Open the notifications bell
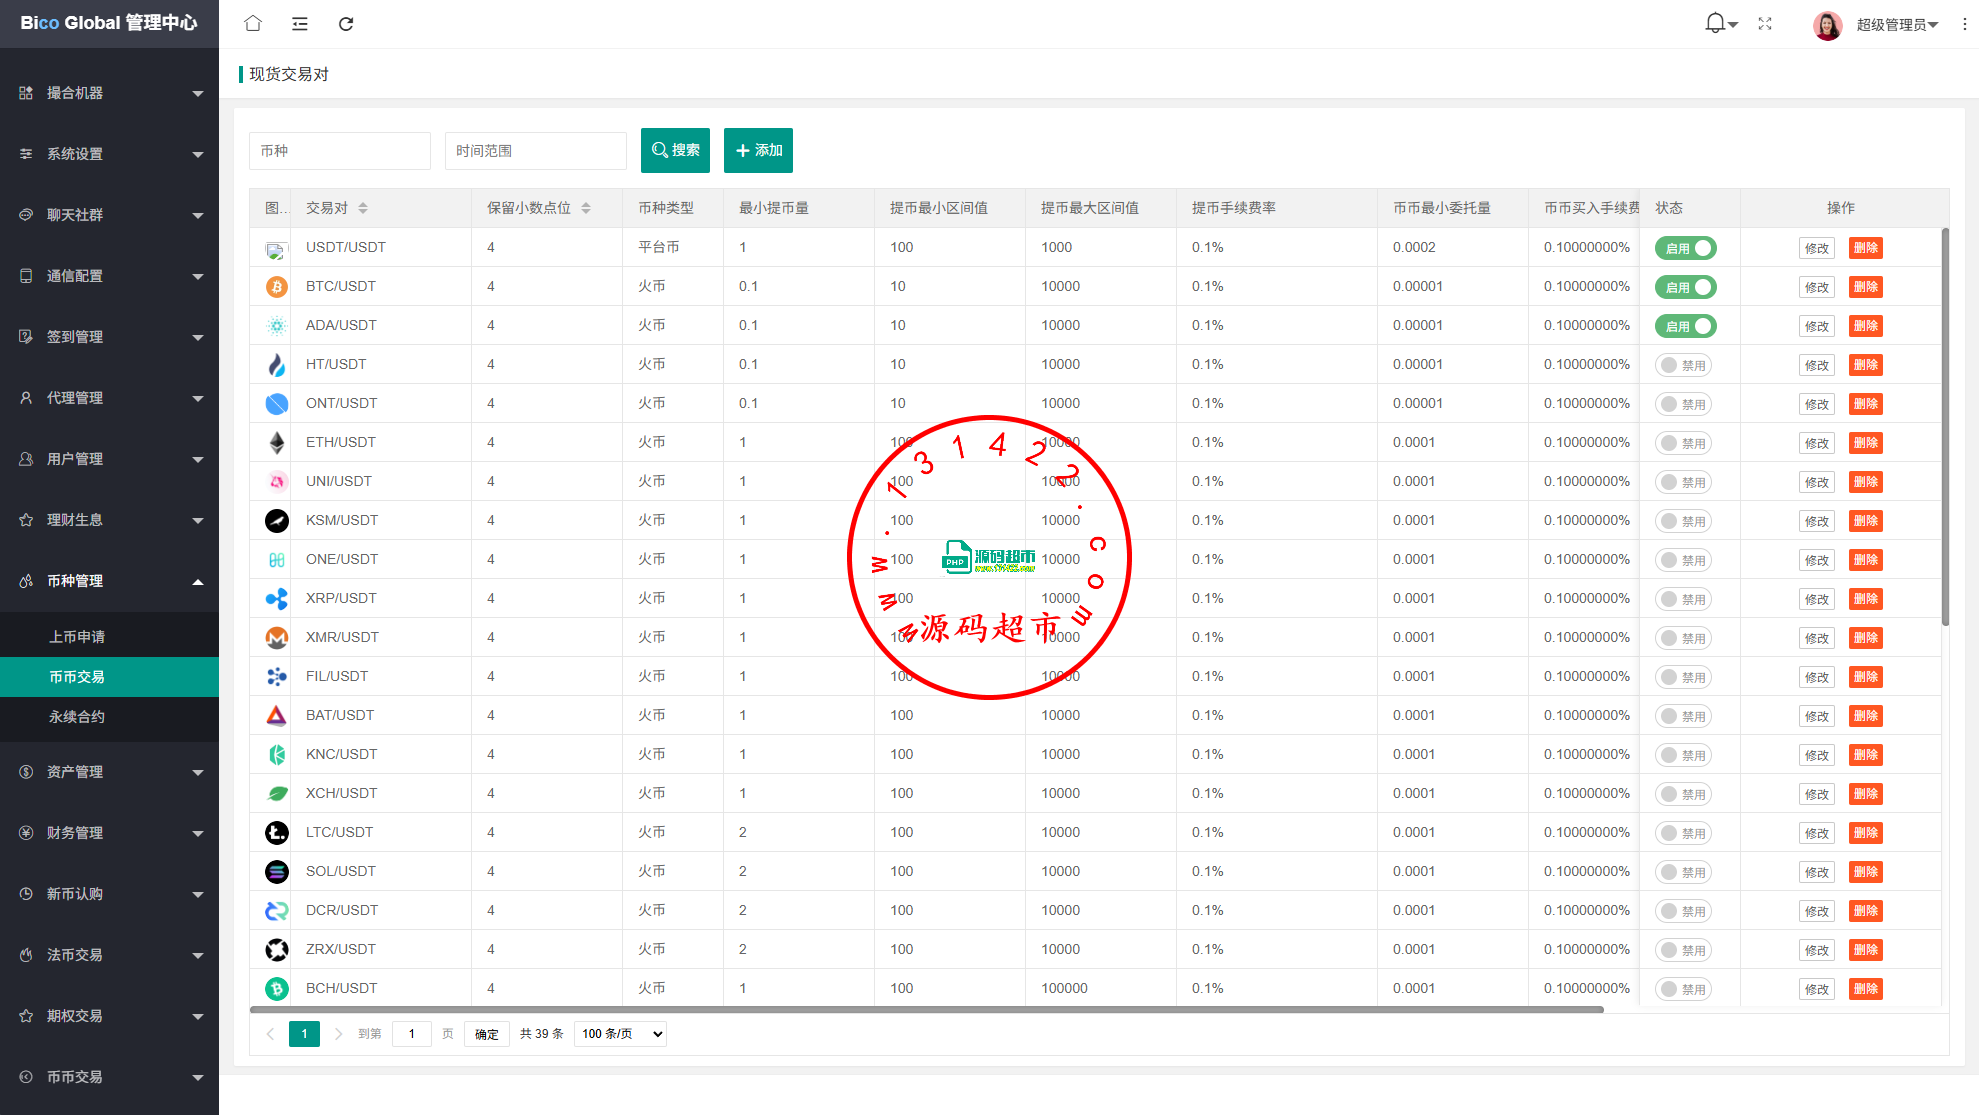 tap(1716, 23)
